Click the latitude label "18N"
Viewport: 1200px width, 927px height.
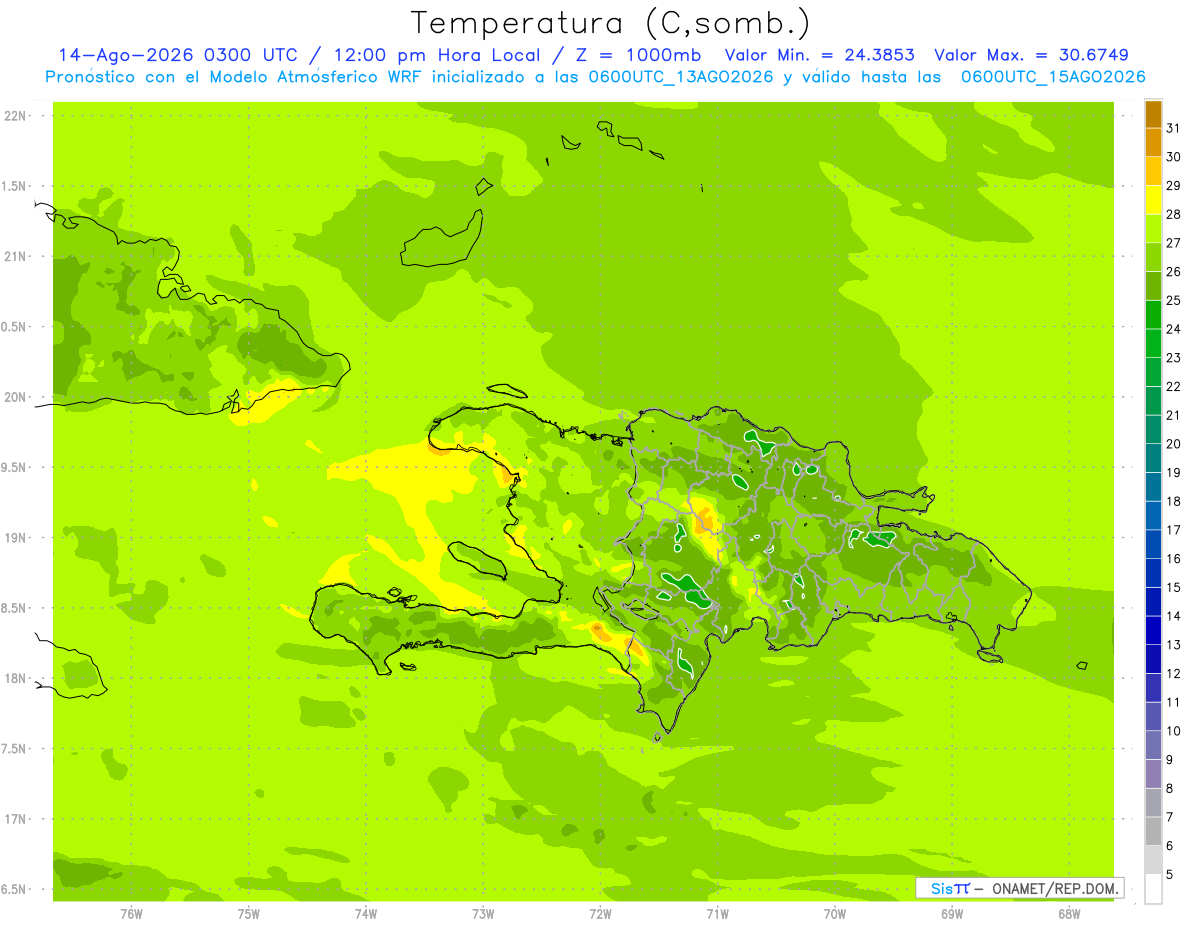click(x=16, y=678)
